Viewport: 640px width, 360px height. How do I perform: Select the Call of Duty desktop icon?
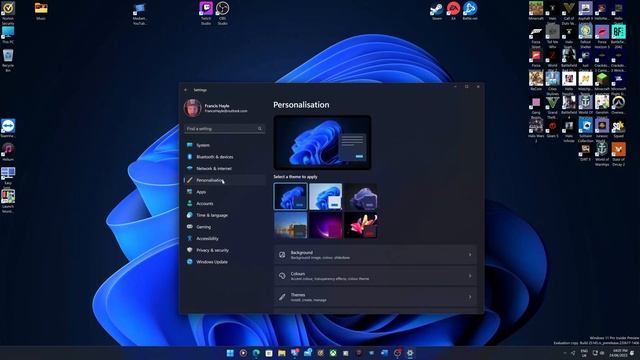coord(569,13)
